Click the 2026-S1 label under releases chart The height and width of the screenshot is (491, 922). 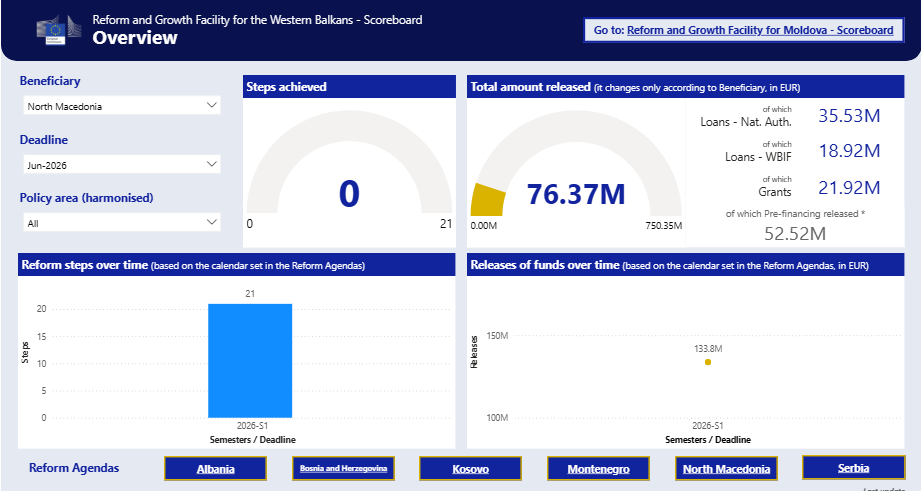(x=707, y=425)
